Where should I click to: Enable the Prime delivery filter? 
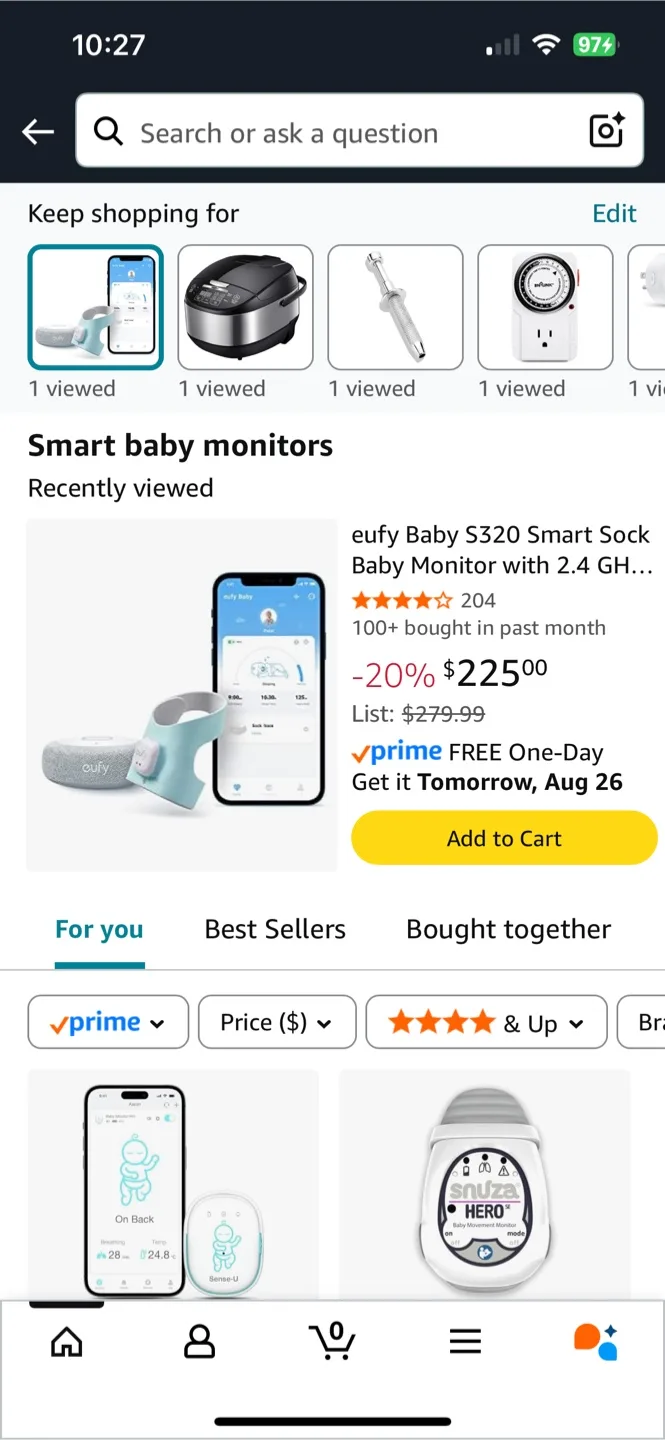tap(108, 1021)
